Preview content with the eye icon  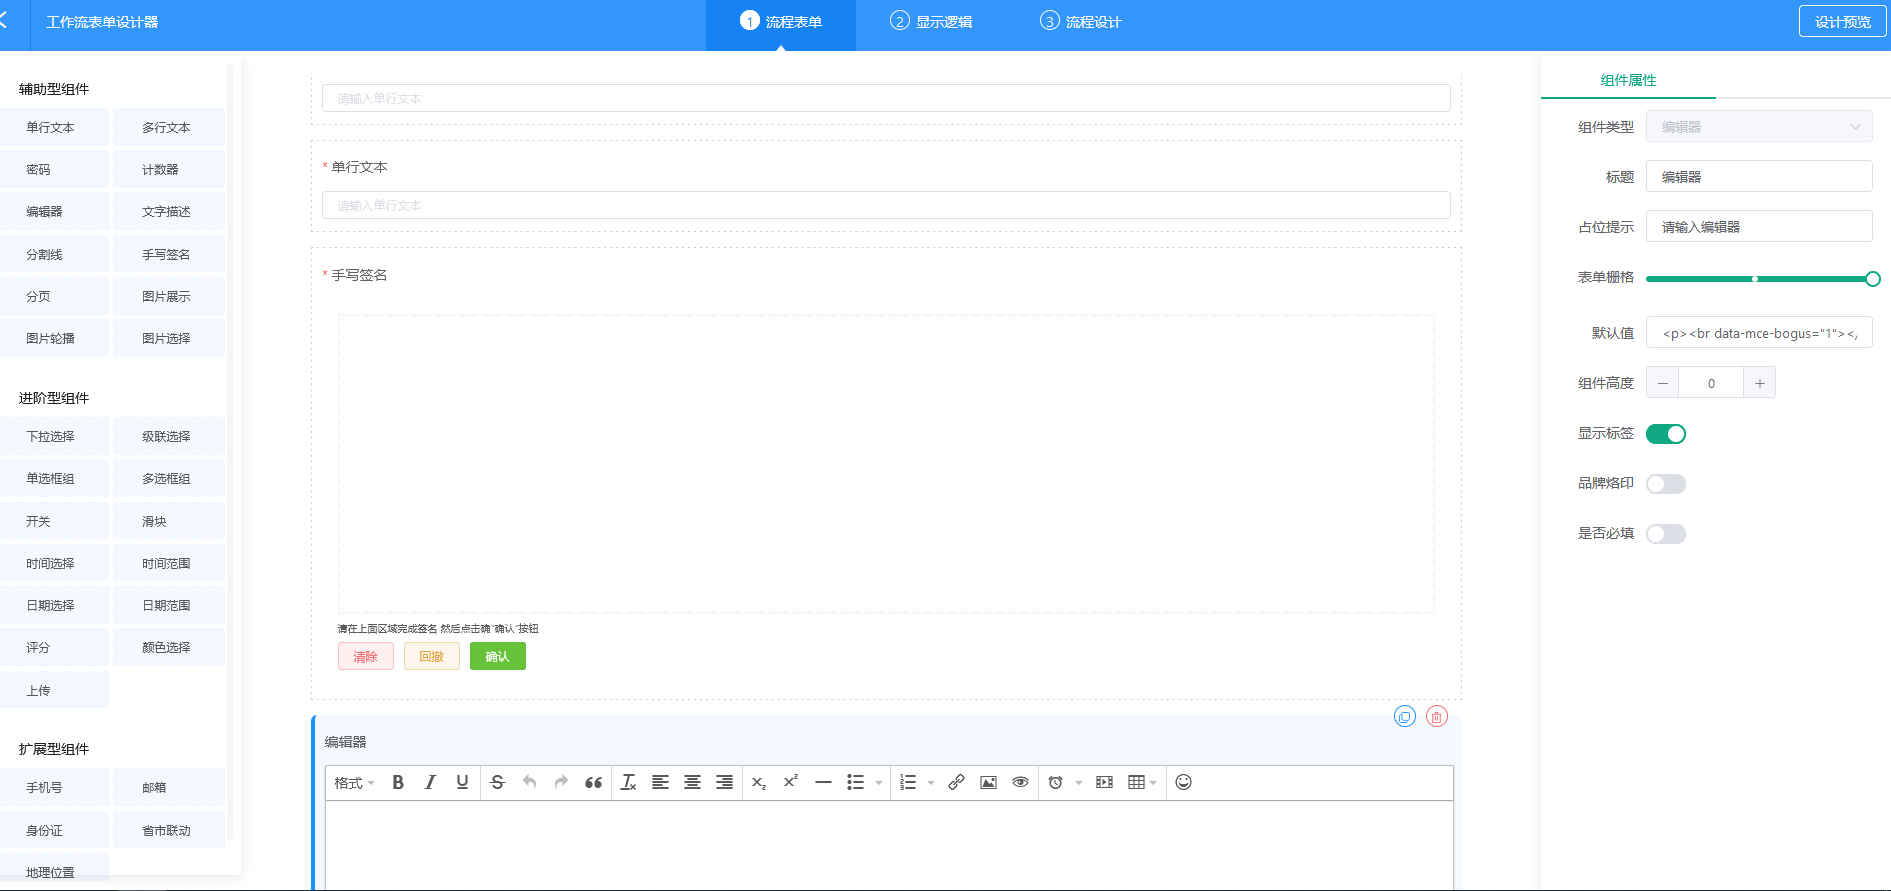coord(1020,783)
